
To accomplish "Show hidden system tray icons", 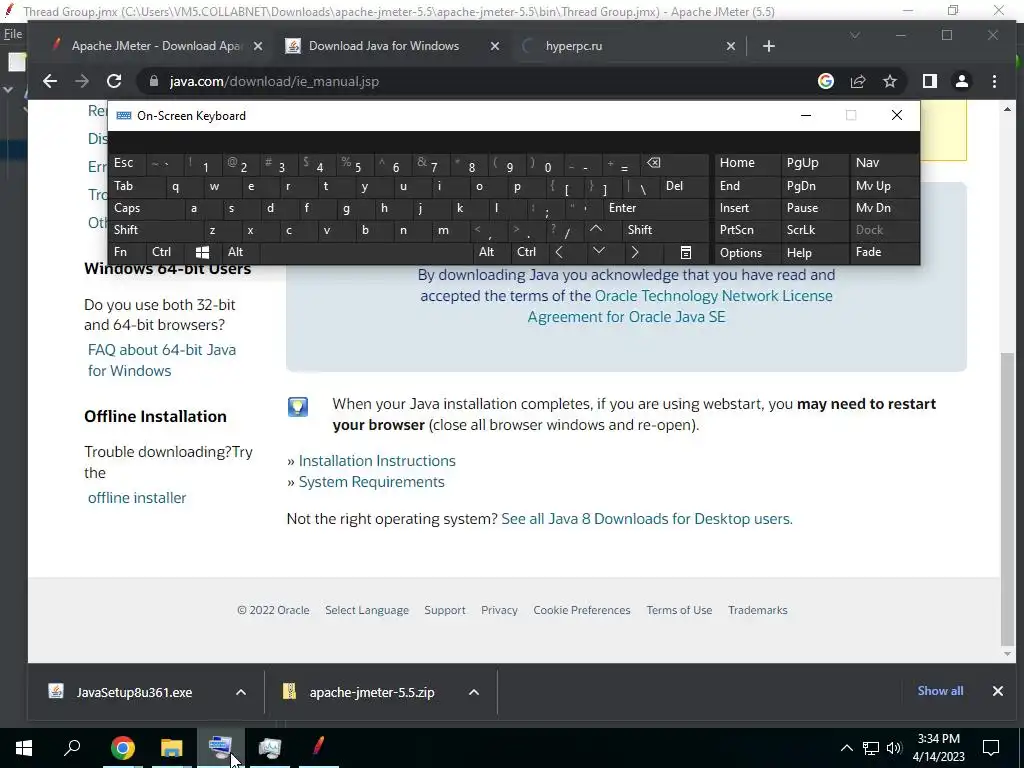I will click(x=846, y=748).
